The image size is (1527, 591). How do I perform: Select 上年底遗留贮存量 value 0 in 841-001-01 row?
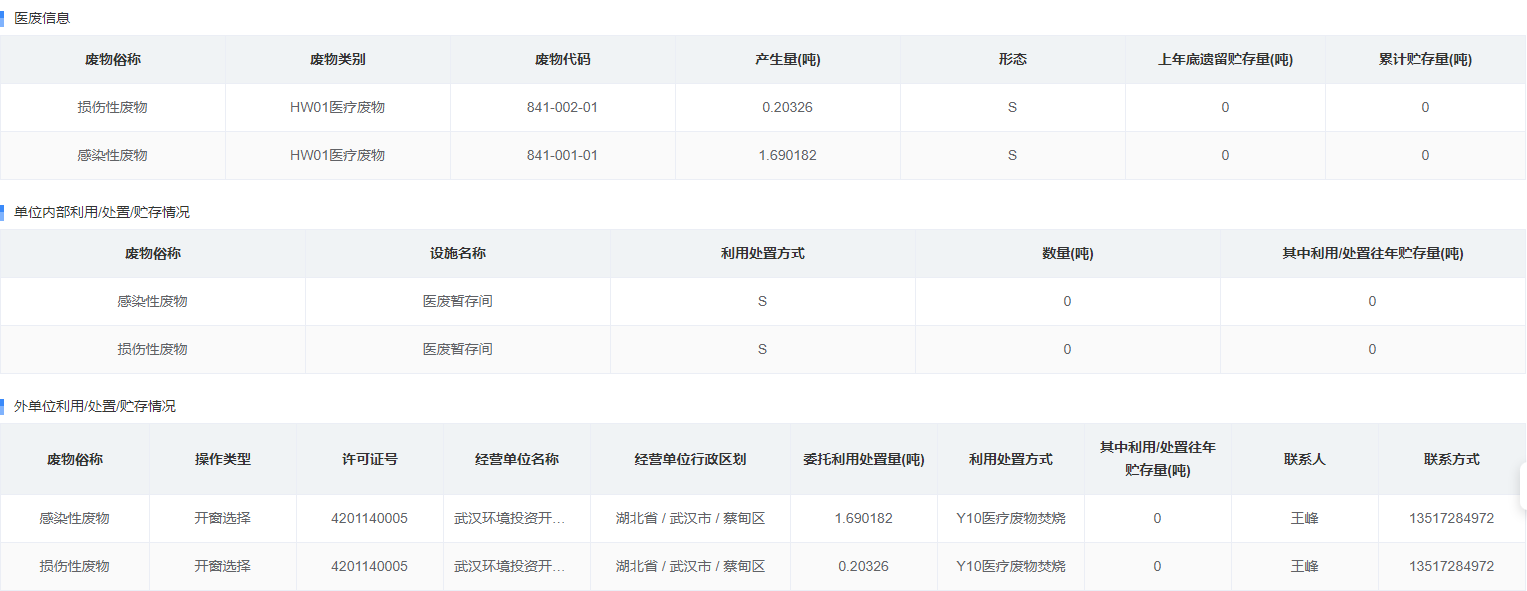[1225, 155]
